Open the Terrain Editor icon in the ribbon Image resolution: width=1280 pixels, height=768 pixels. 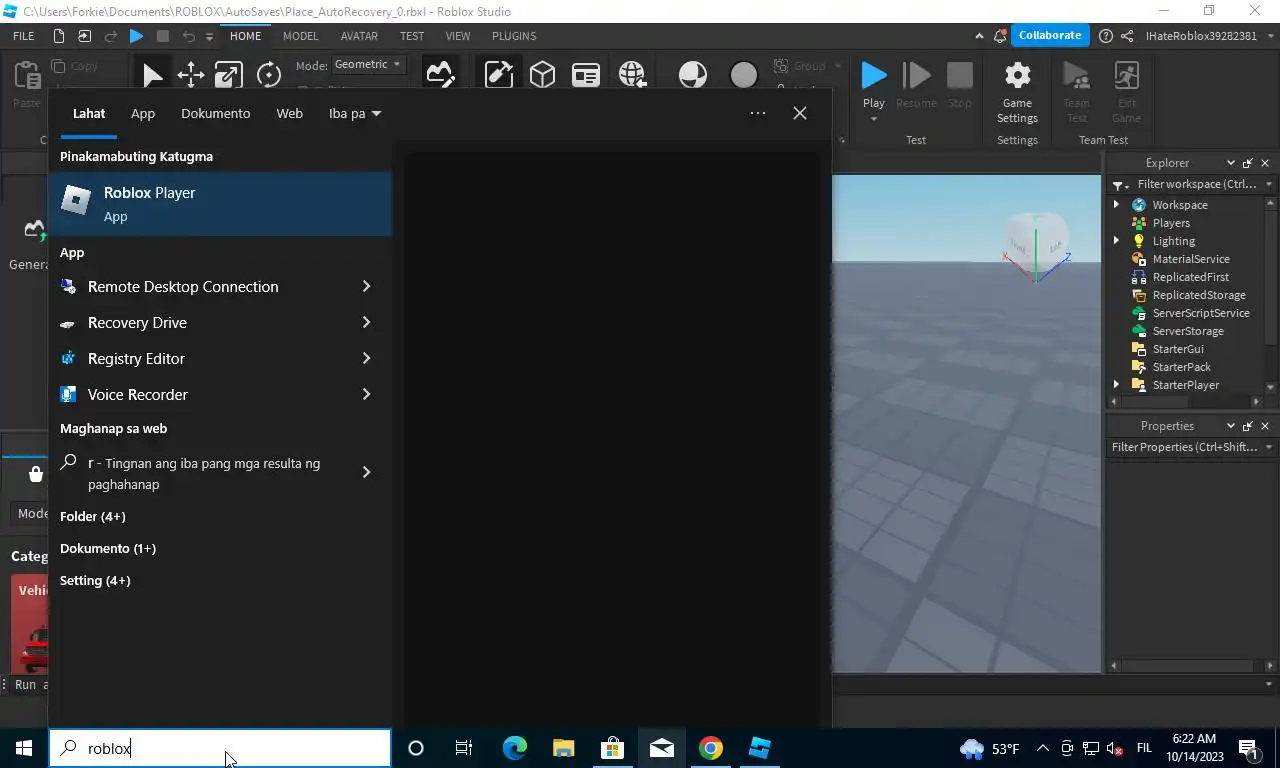point(440,75)
